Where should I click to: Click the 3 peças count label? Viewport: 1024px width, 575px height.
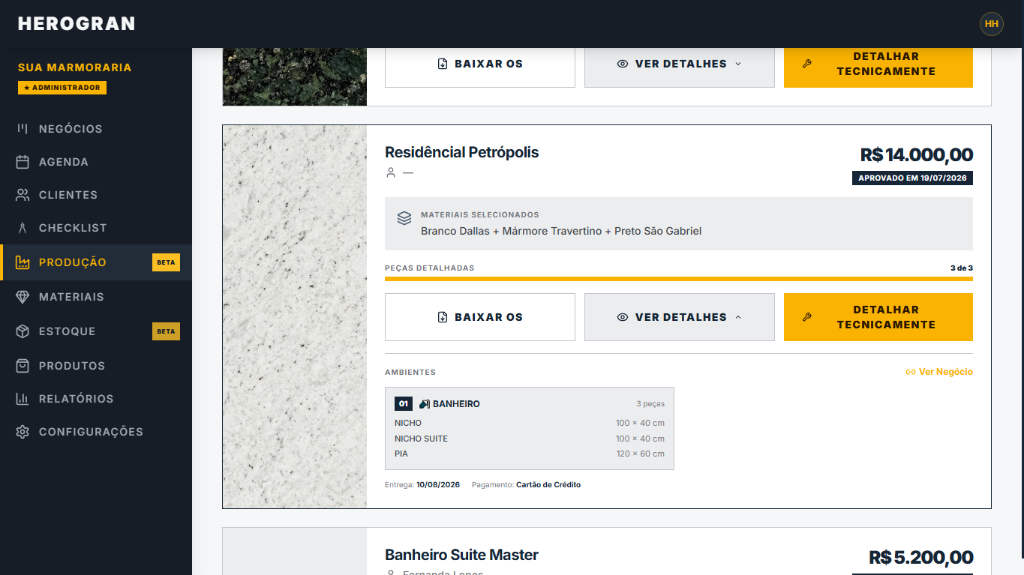coord(650,404)
